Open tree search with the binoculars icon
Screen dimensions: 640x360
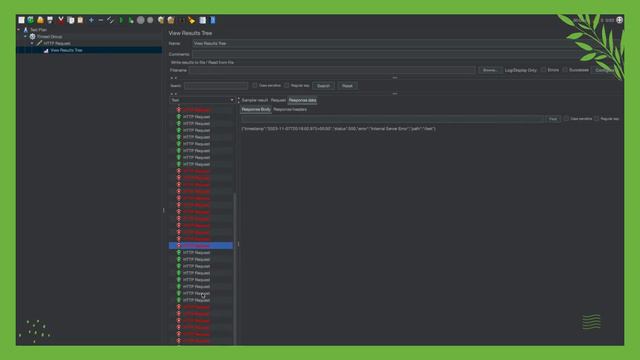click(x=182, y=20)
